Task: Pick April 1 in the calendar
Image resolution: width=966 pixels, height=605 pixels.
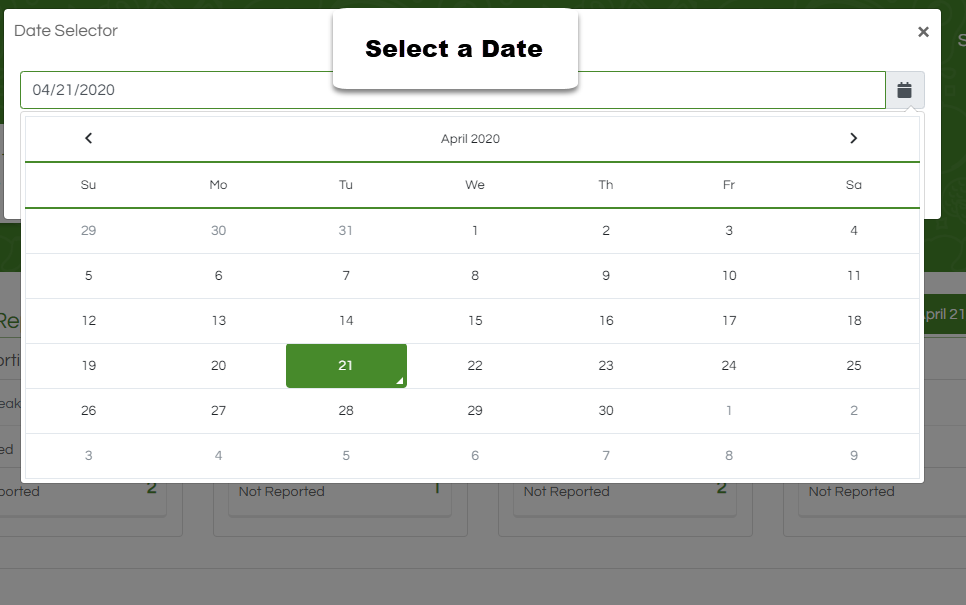Action: click(x=475, y=231)
